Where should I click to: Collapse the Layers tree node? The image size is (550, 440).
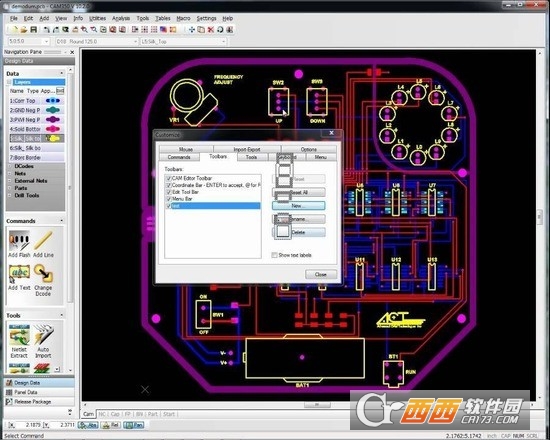point(9,82)
